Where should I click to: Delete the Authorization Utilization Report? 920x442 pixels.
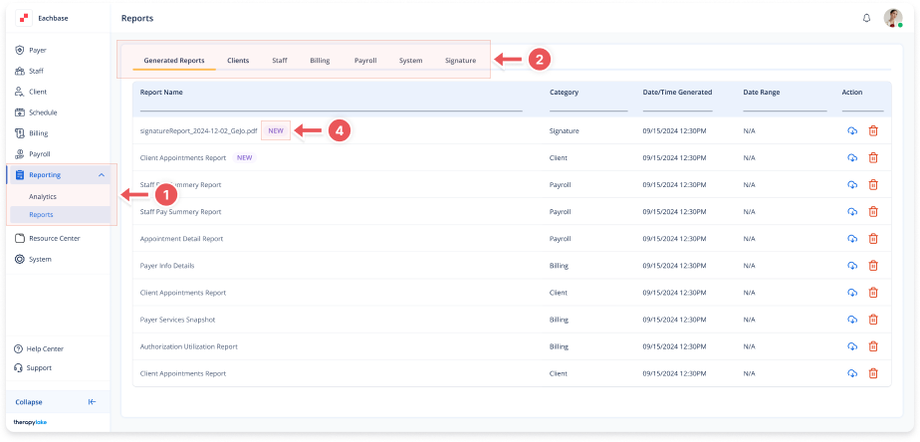tap(873, 347)
